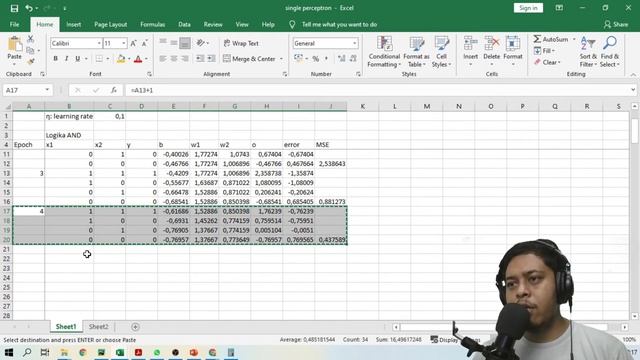This screenshot has height=360, width=640.
Task: Expand the Name Box dropdown arrow
Action: pos(47,90)
